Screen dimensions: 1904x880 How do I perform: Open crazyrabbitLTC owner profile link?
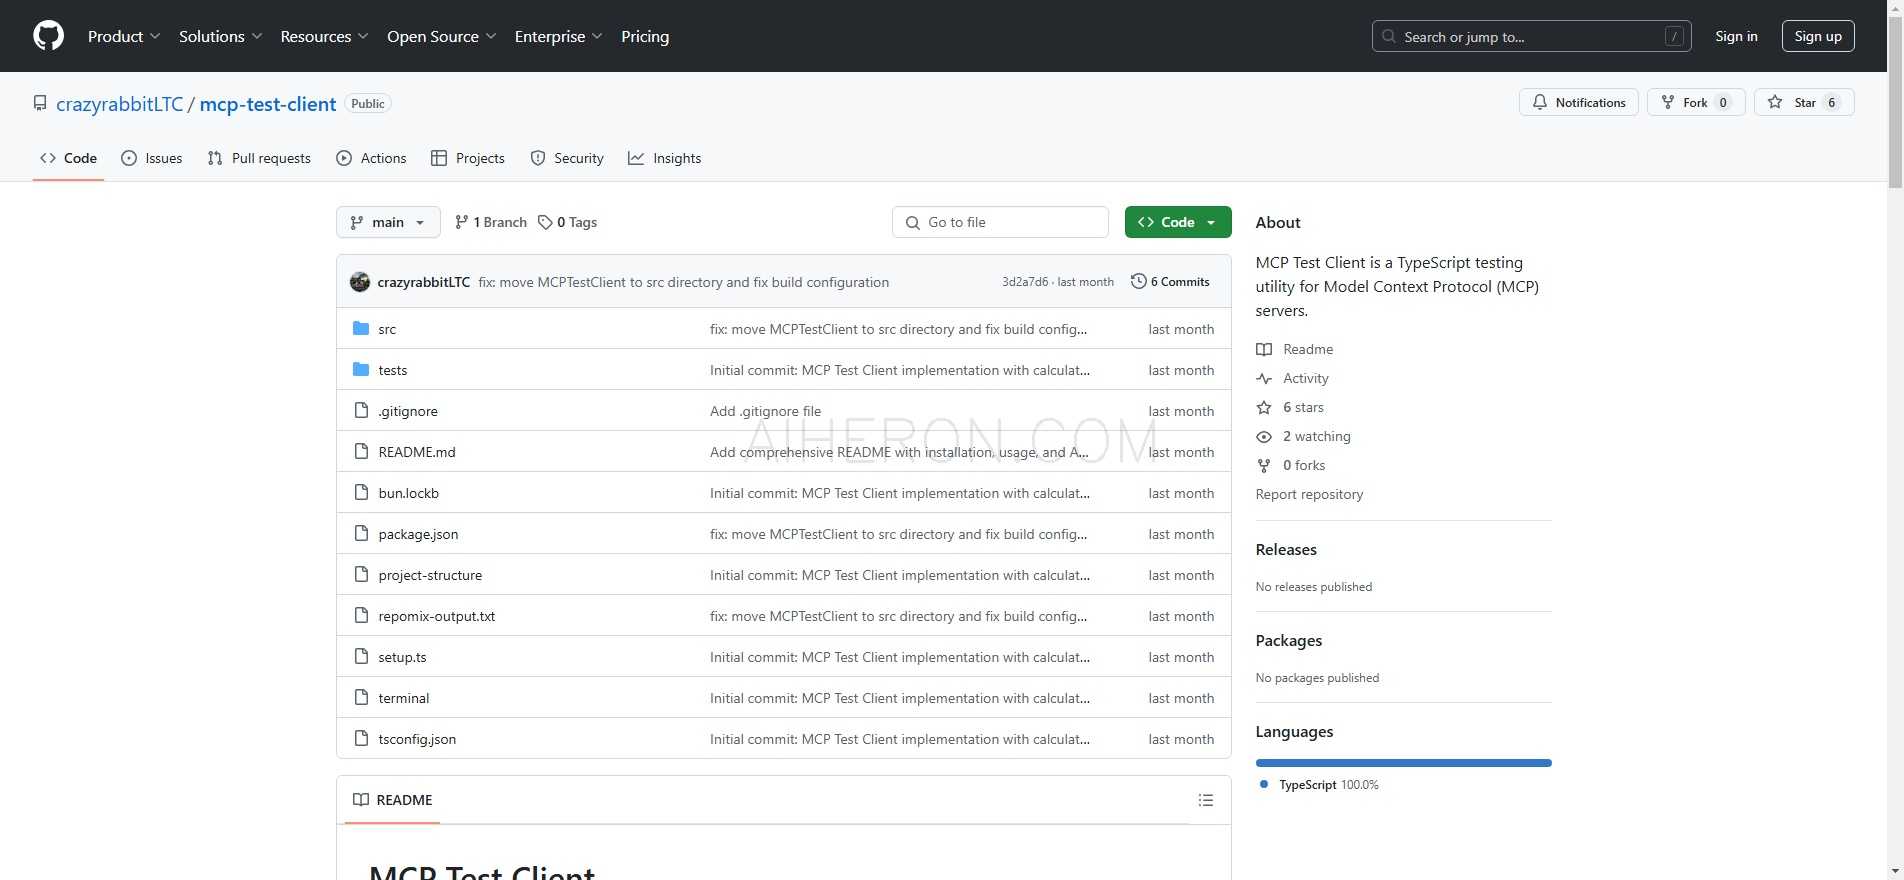[x=120, y=104]
